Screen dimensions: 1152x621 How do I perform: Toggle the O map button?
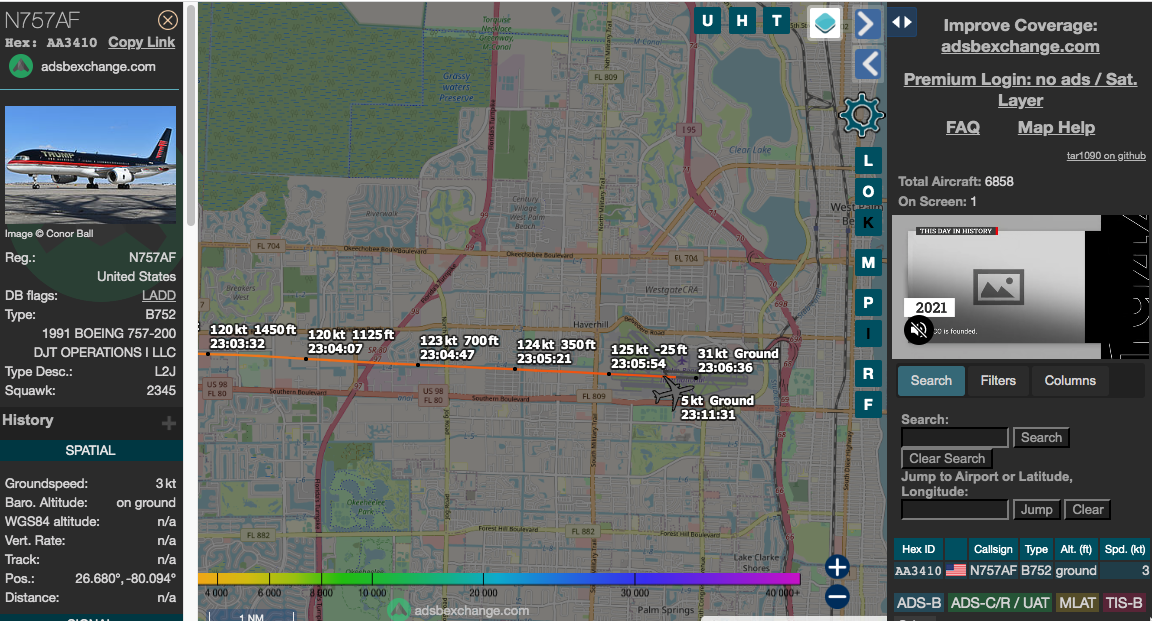tap(868, 192)
